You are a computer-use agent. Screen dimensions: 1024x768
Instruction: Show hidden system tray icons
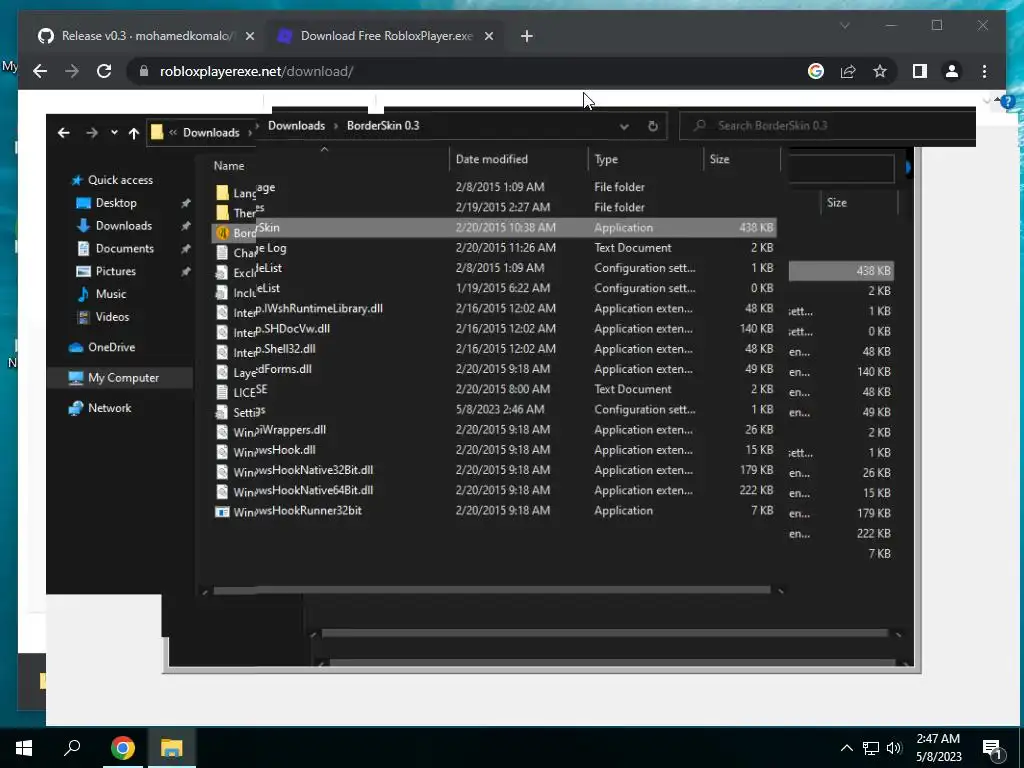point(846,748)
